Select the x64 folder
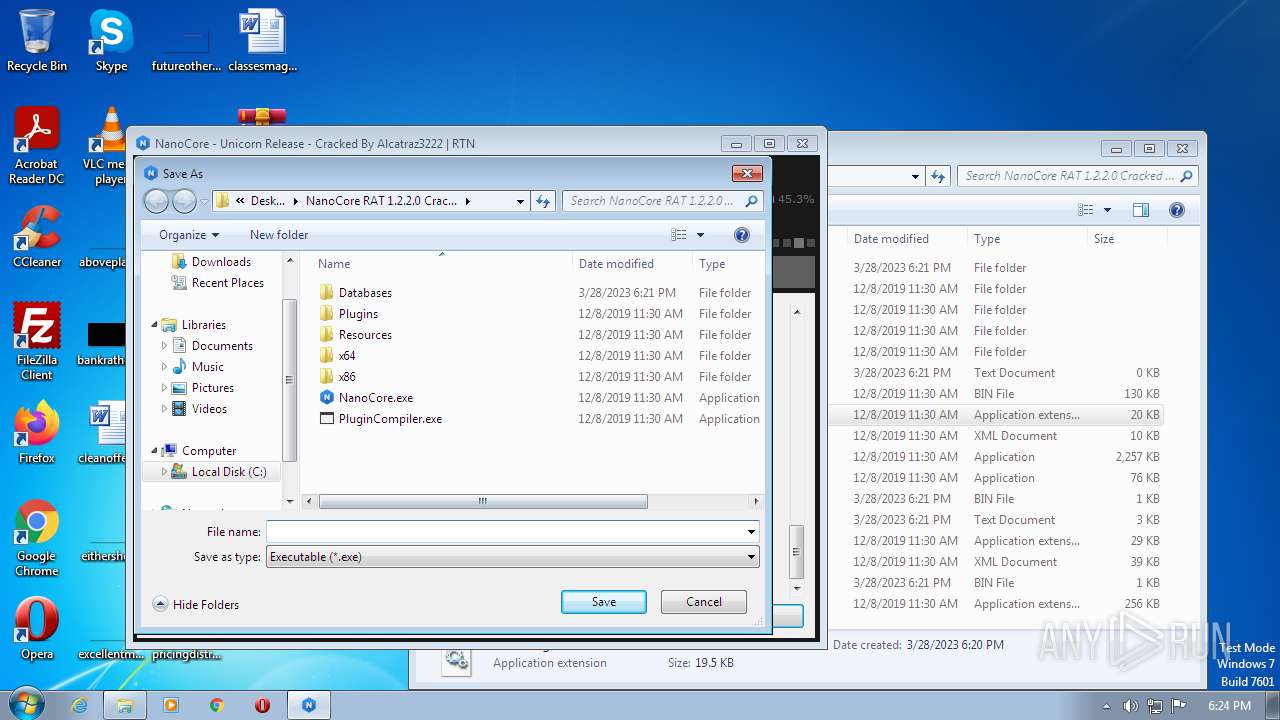 coord(346,356)
